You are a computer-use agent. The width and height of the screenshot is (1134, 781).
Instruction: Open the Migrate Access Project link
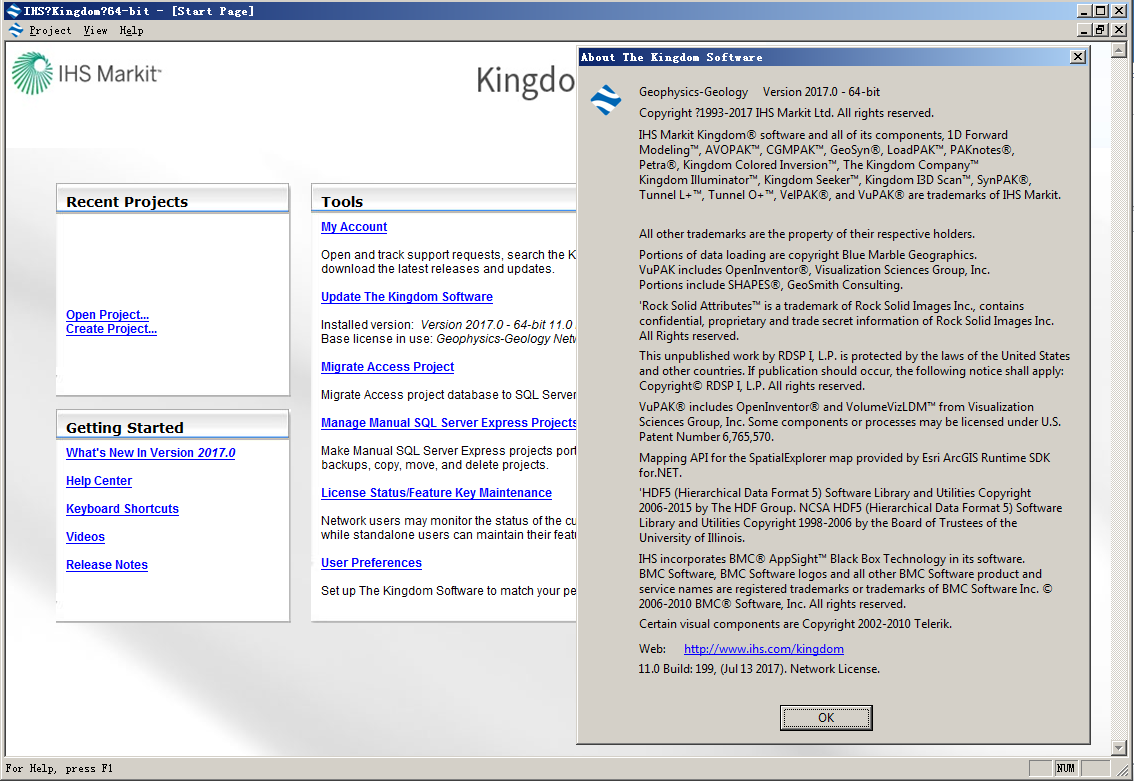coord(387,367)
